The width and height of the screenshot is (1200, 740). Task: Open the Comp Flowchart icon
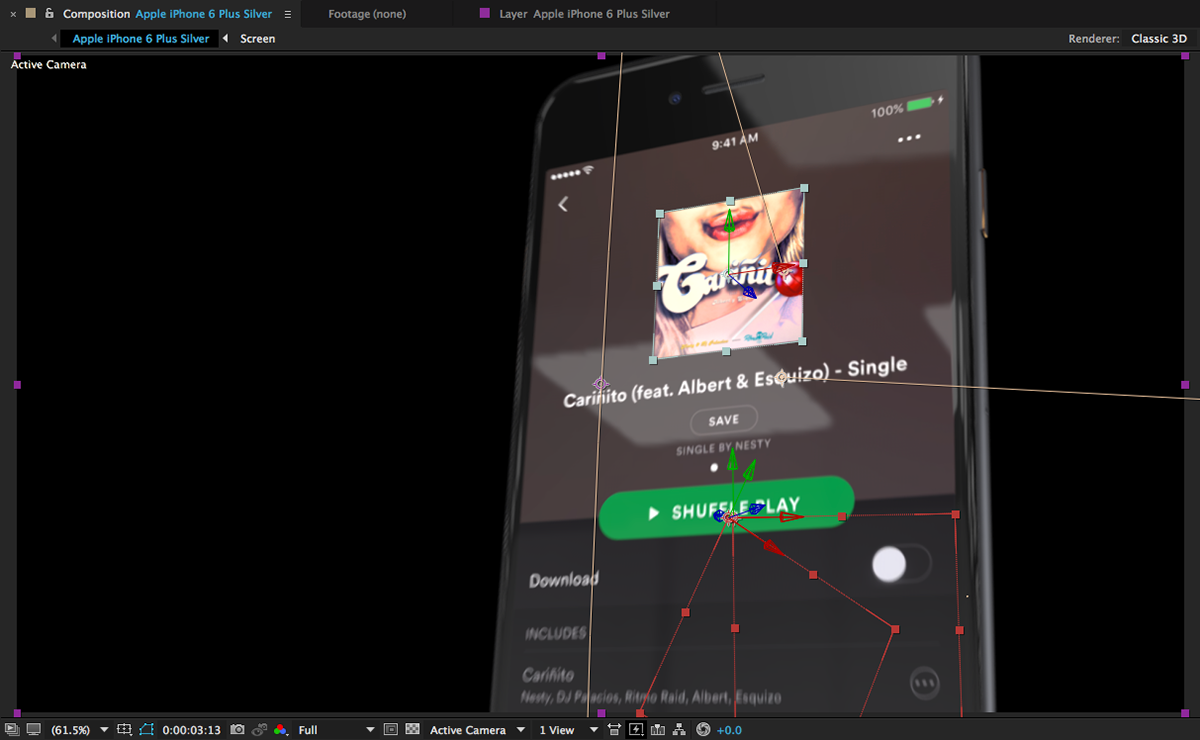680,730
